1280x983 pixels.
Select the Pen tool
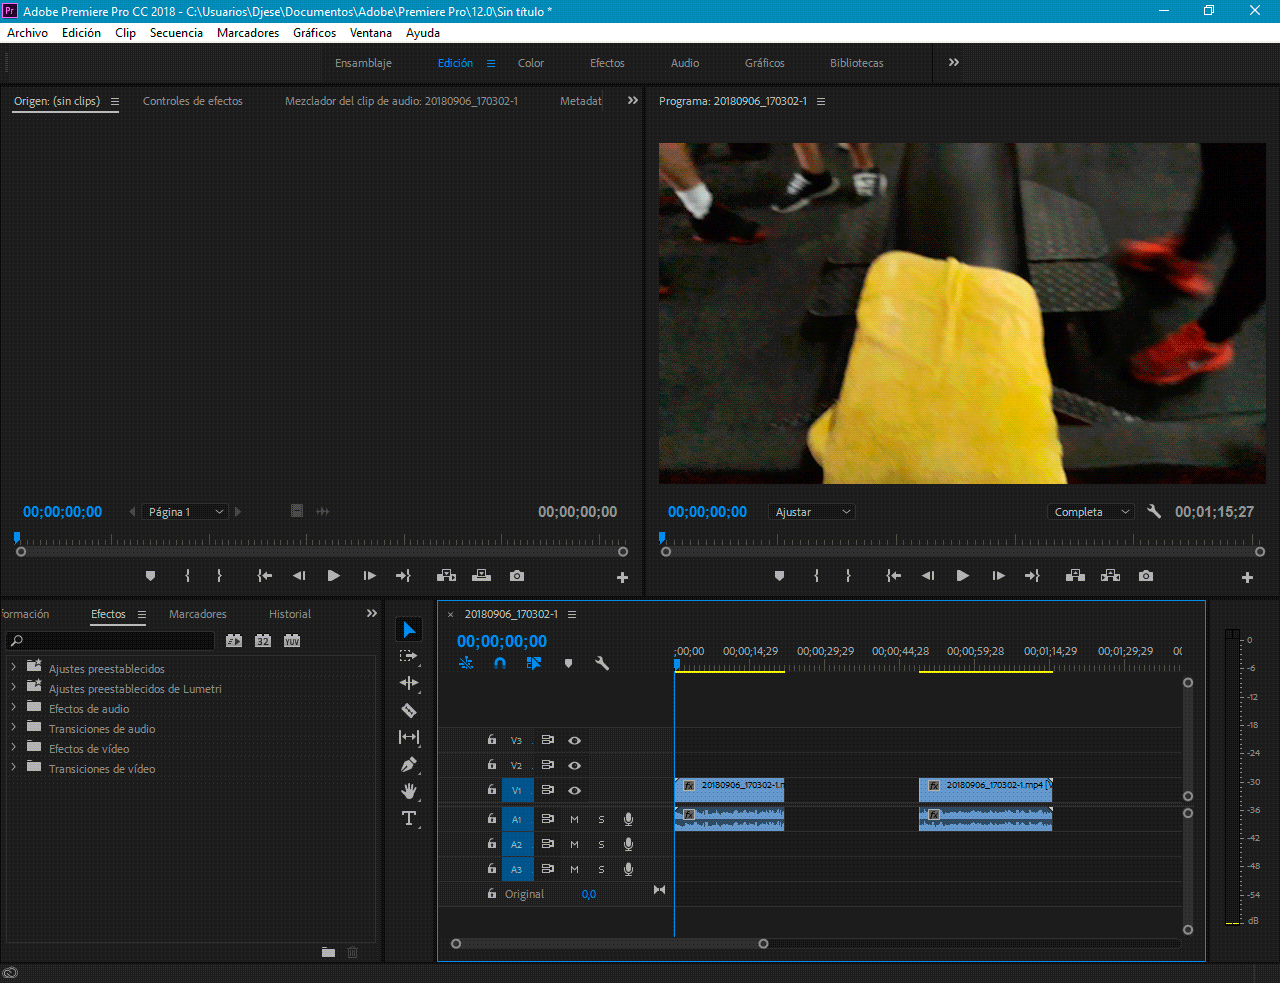click(x=409, y=765)
